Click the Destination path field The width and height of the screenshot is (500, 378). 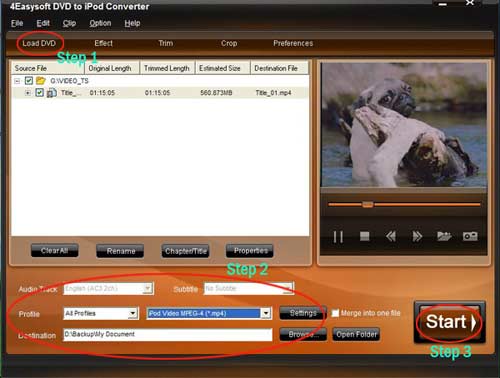168,334
